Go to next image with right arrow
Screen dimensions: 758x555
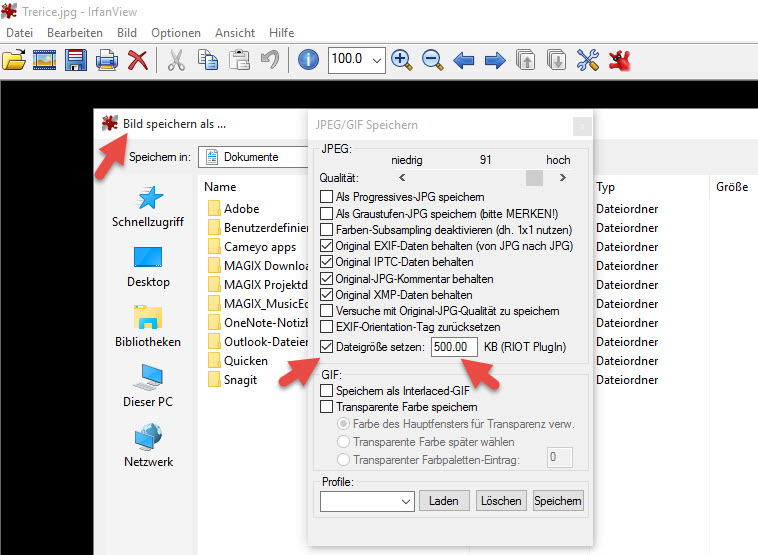495,61
